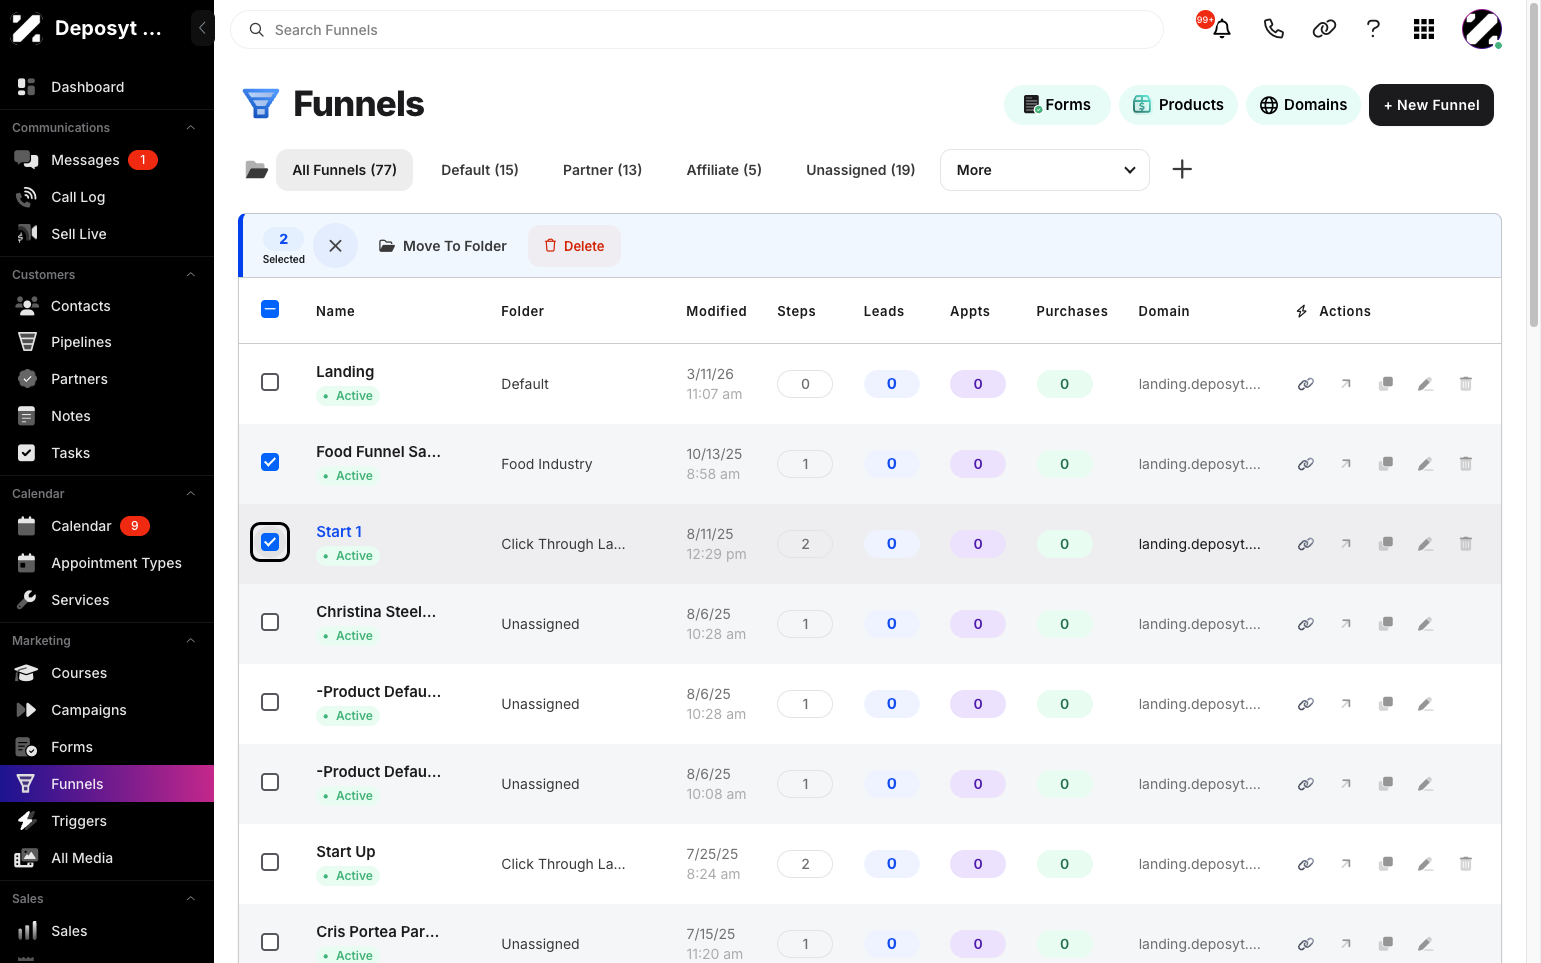Open the Domains button
This screenshot has height=963, width=1541.
1303,105
